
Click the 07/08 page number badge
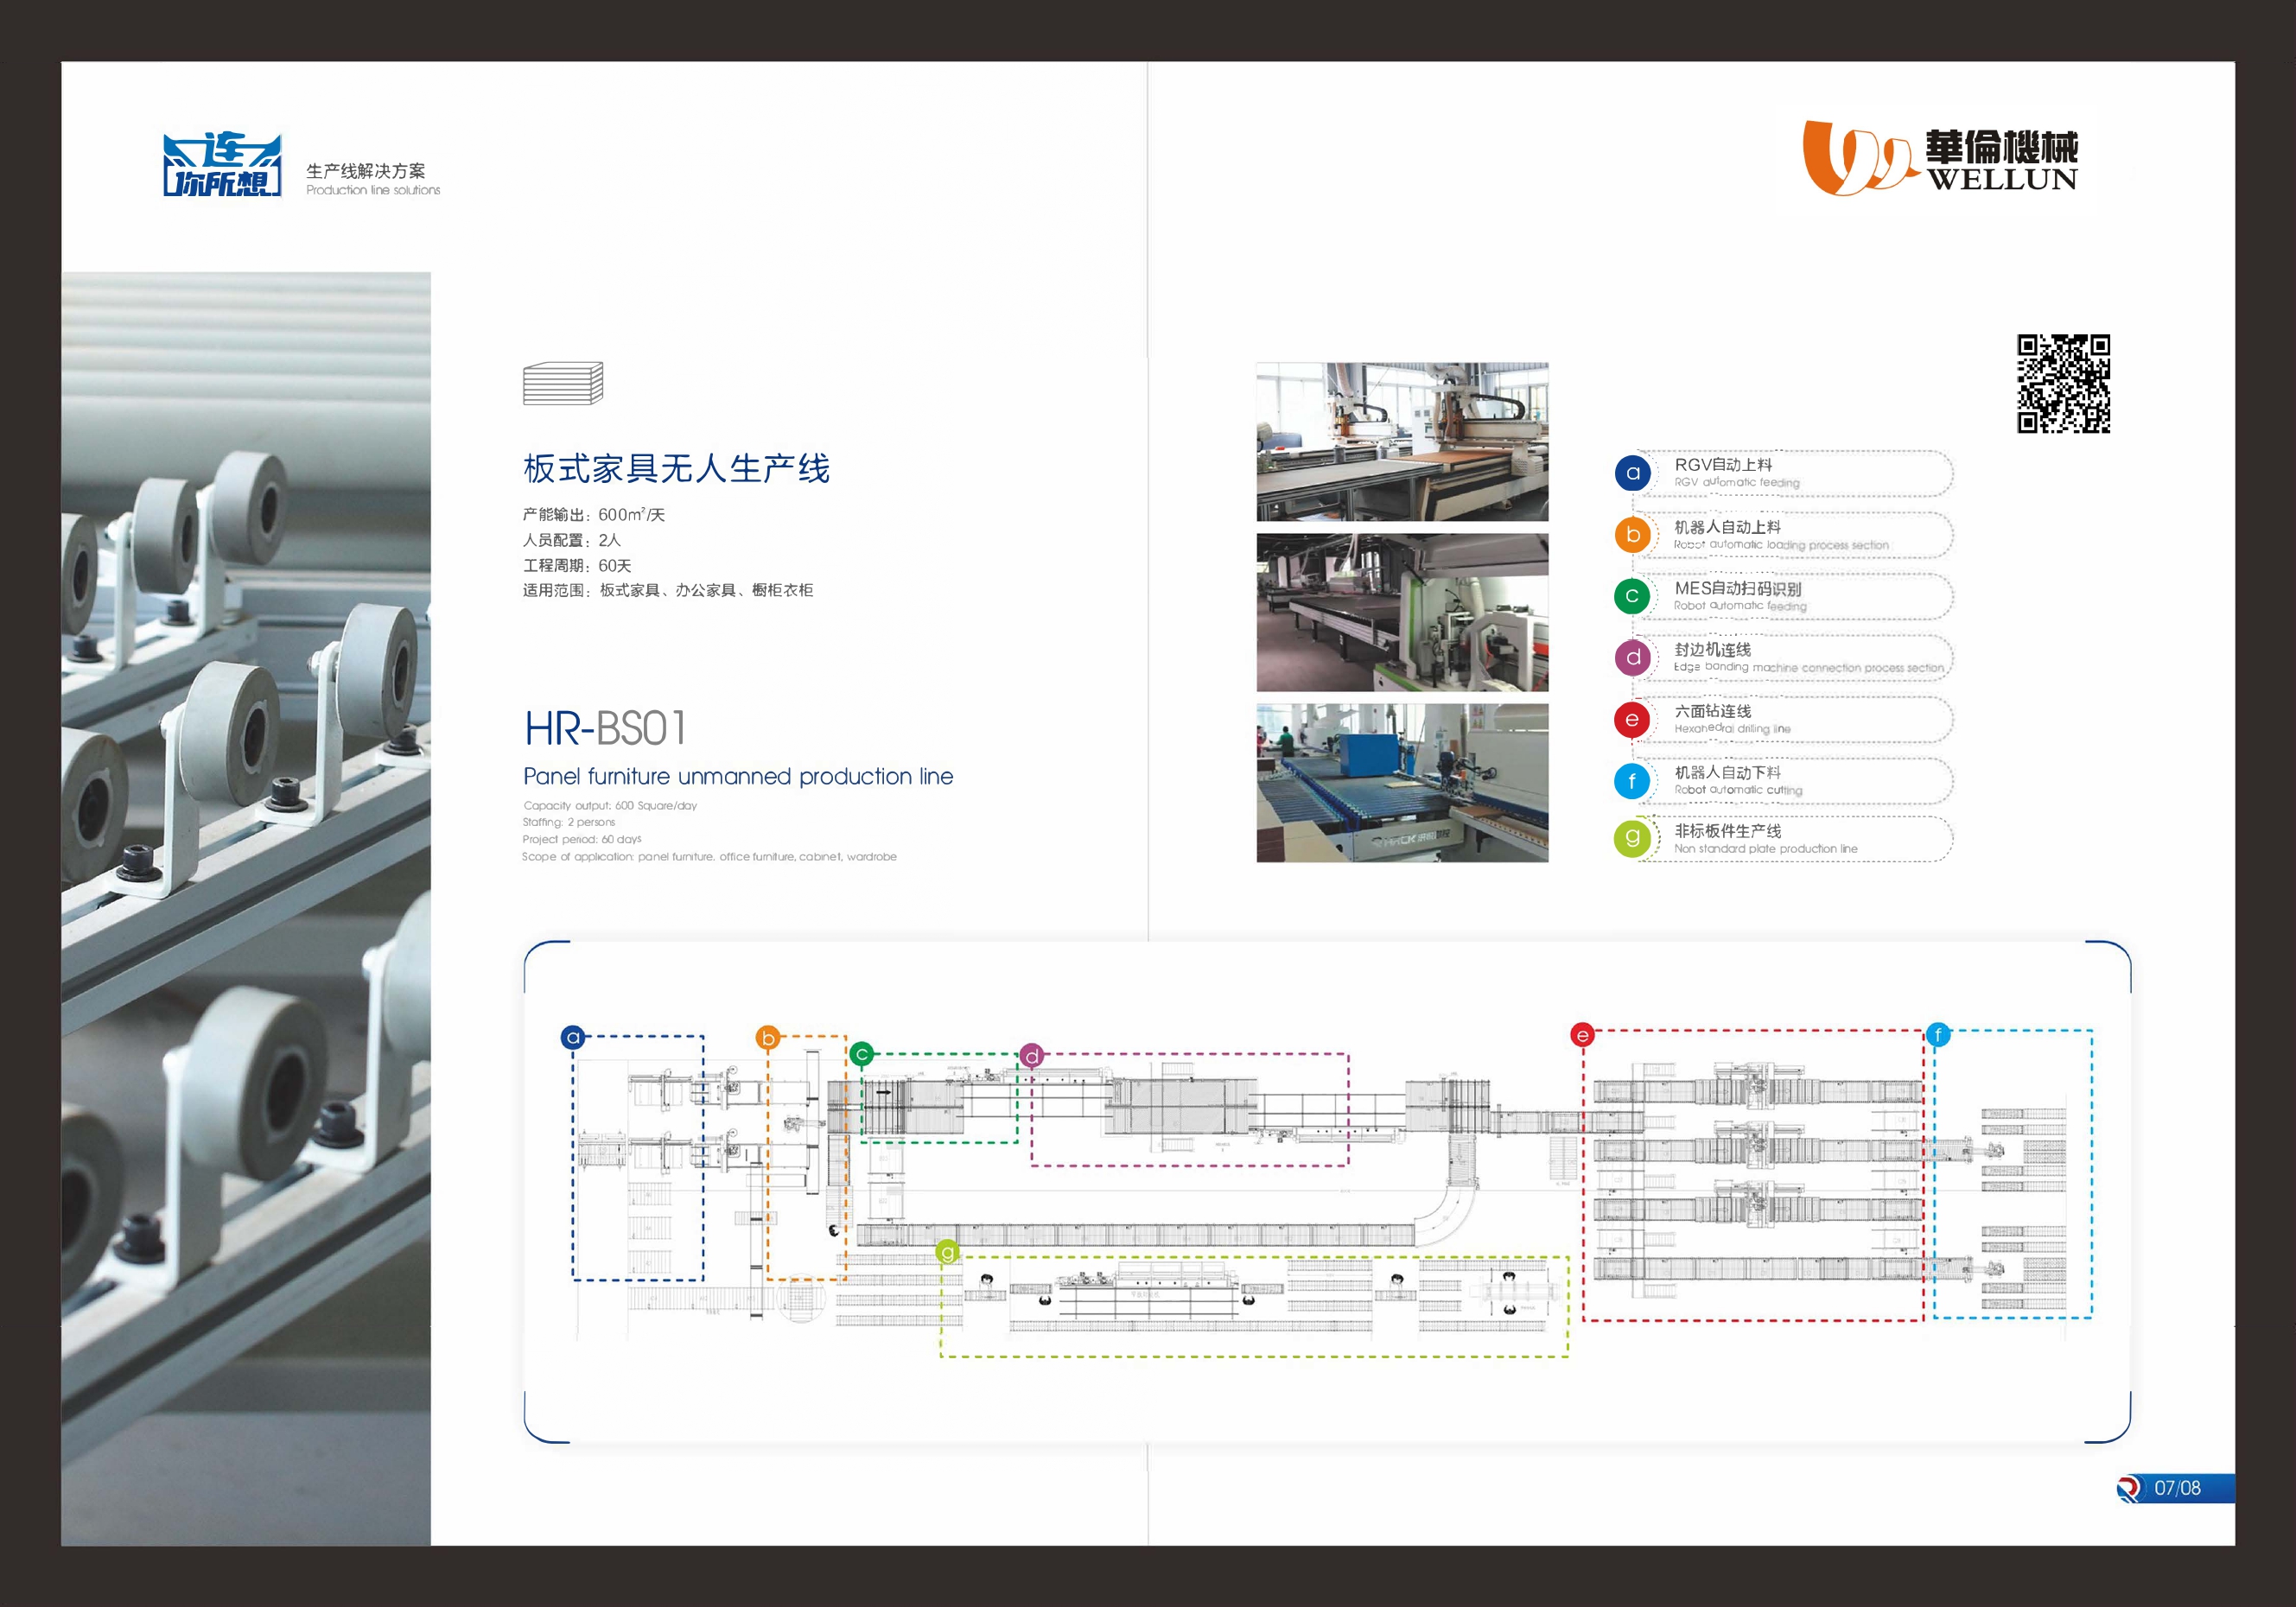tap(2176, 1488)
